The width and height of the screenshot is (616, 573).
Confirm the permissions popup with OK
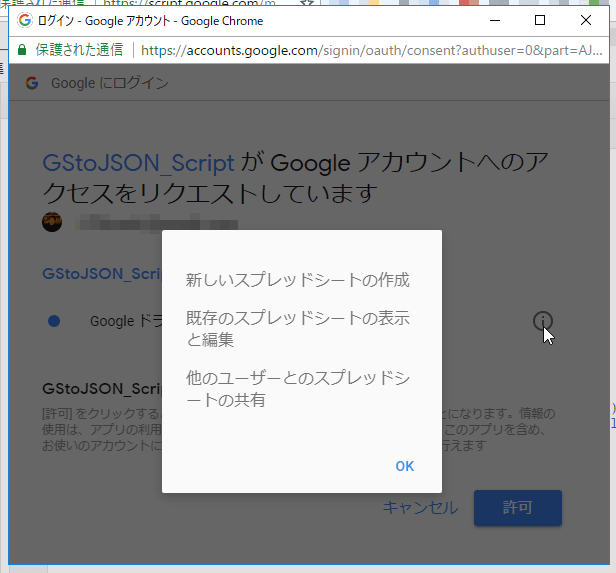click(x=404, y=466)
